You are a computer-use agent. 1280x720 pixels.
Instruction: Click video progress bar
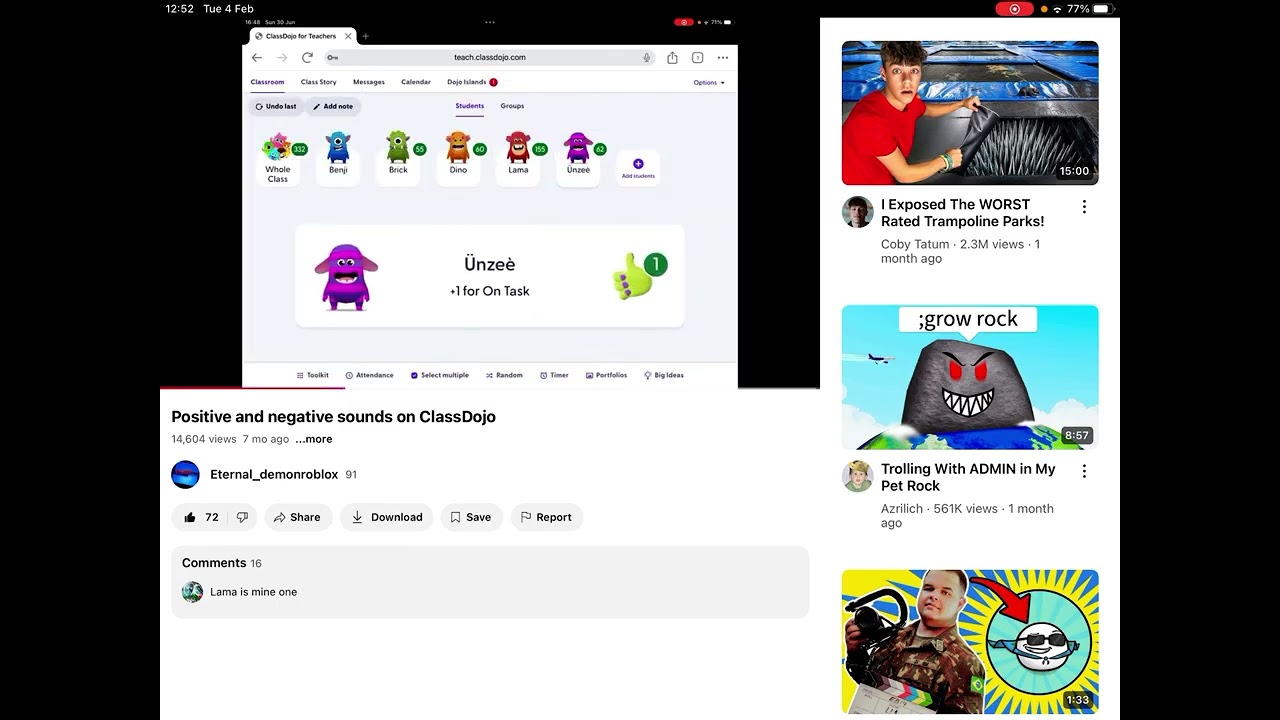[x=490, y=388]
